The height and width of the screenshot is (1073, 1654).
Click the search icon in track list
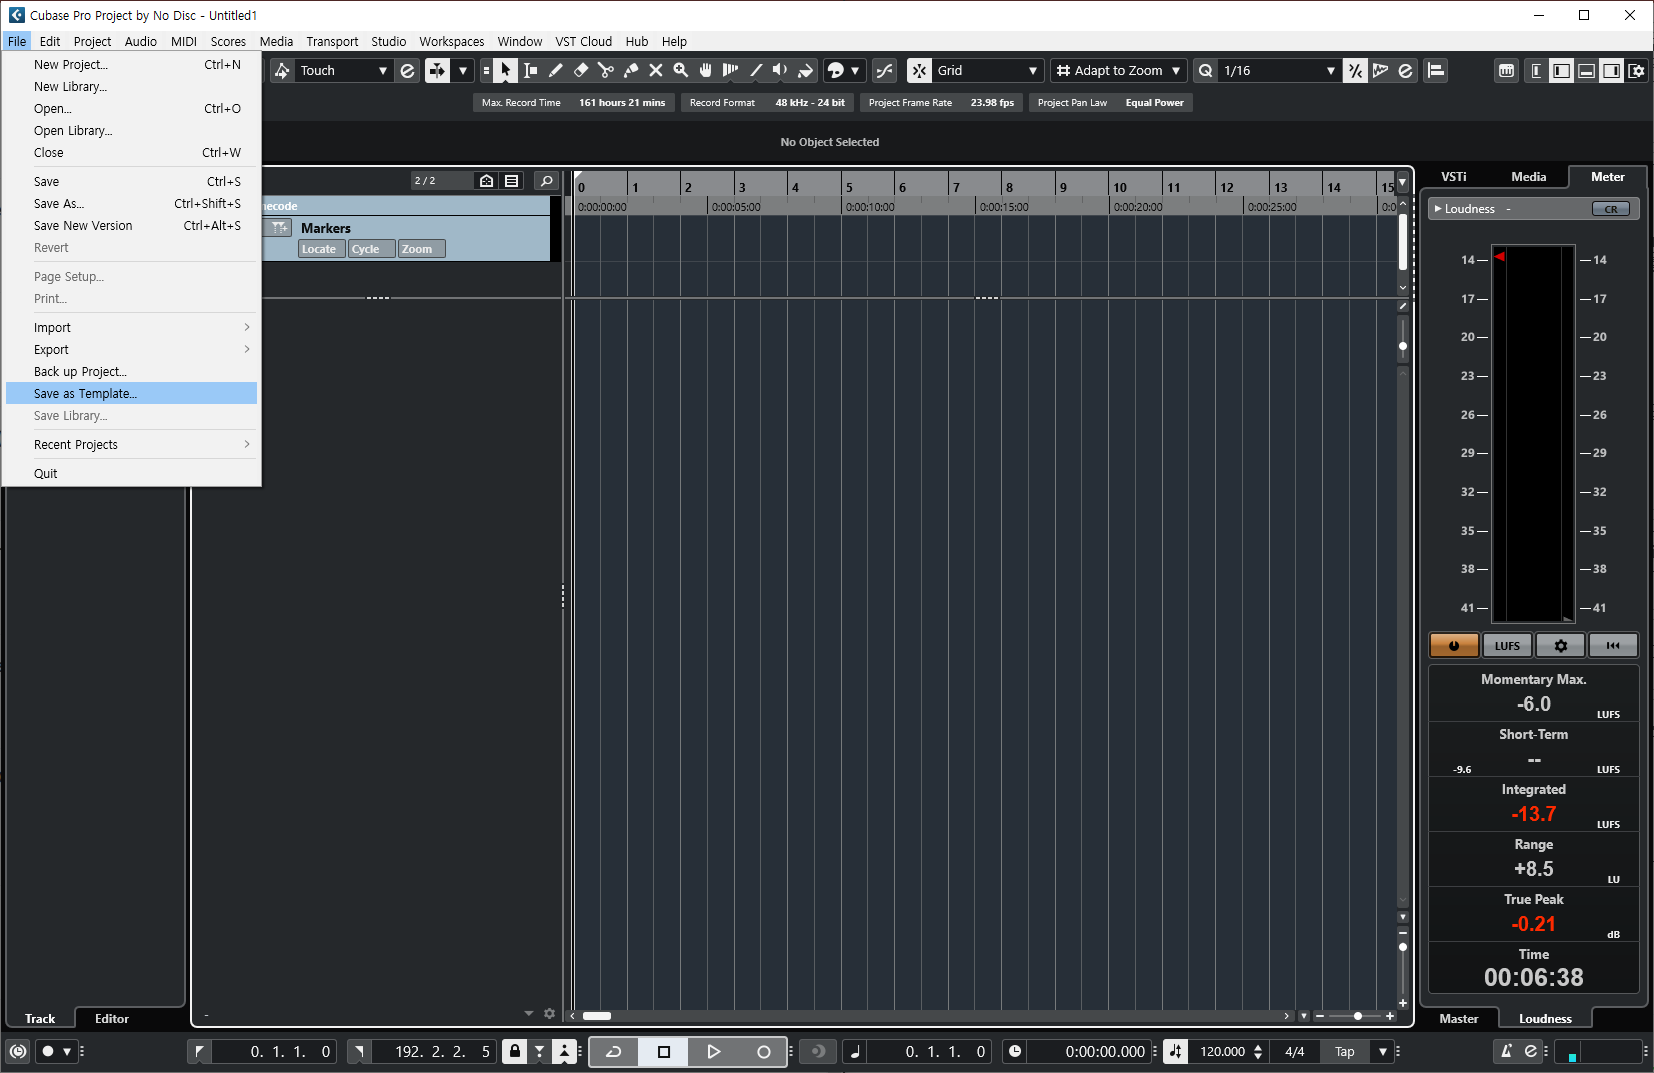pos(546,180)
